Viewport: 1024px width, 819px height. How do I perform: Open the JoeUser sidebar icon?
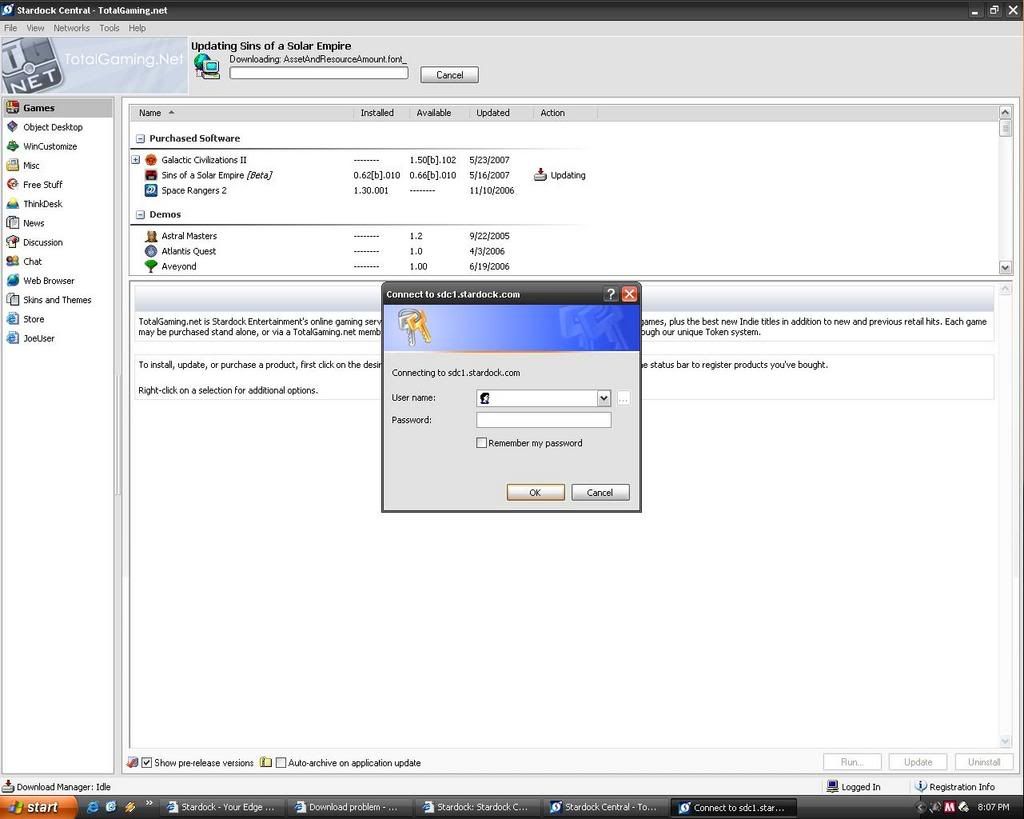pyautogui.click(x=12, y=338)
